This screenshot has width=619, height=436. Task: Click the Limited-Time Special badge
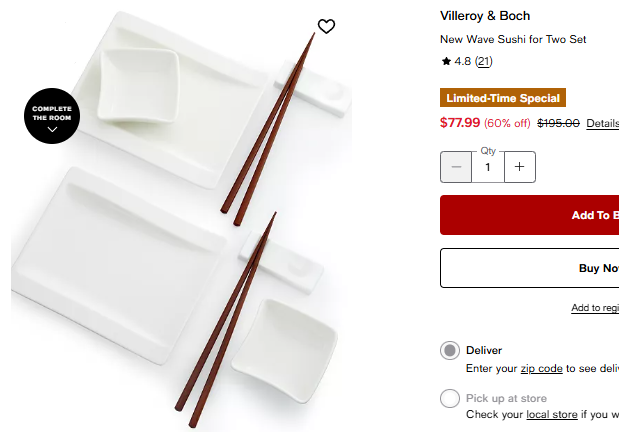[503, 98]
